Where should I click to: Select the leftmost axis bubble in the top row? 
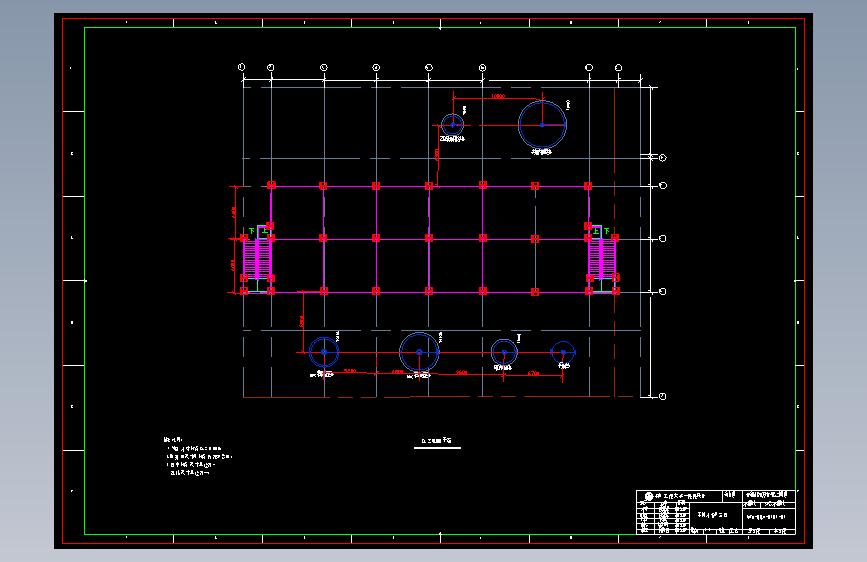coord(242,67)
